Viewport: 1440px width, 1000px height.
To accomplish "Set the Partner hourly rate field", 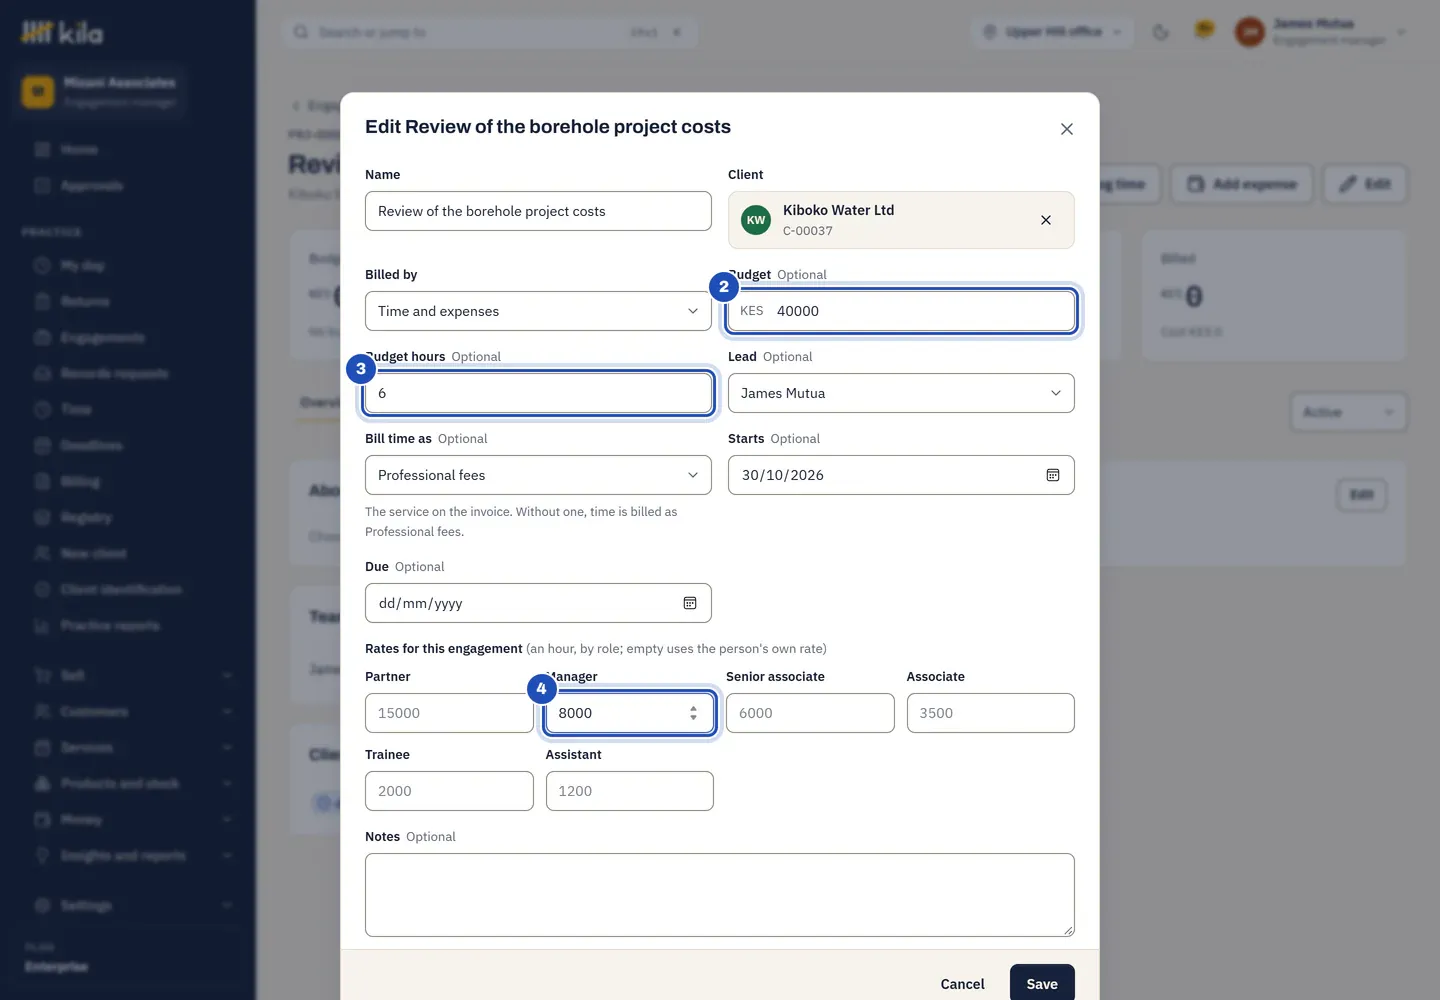I will coord(449,713).
